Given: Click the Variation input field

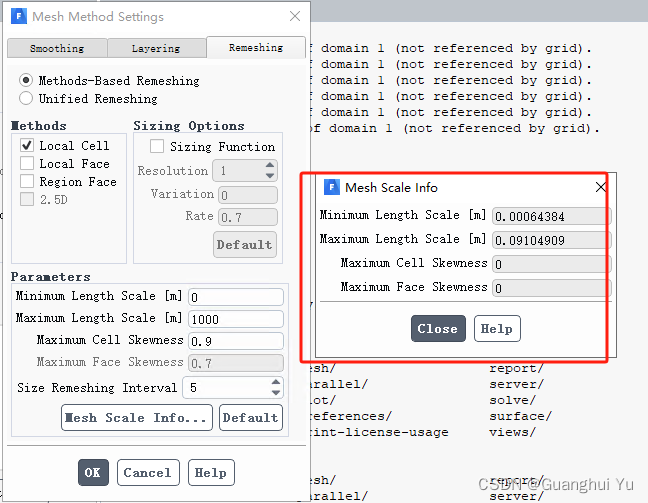Looking at the screenshot, I should [248, 195].
